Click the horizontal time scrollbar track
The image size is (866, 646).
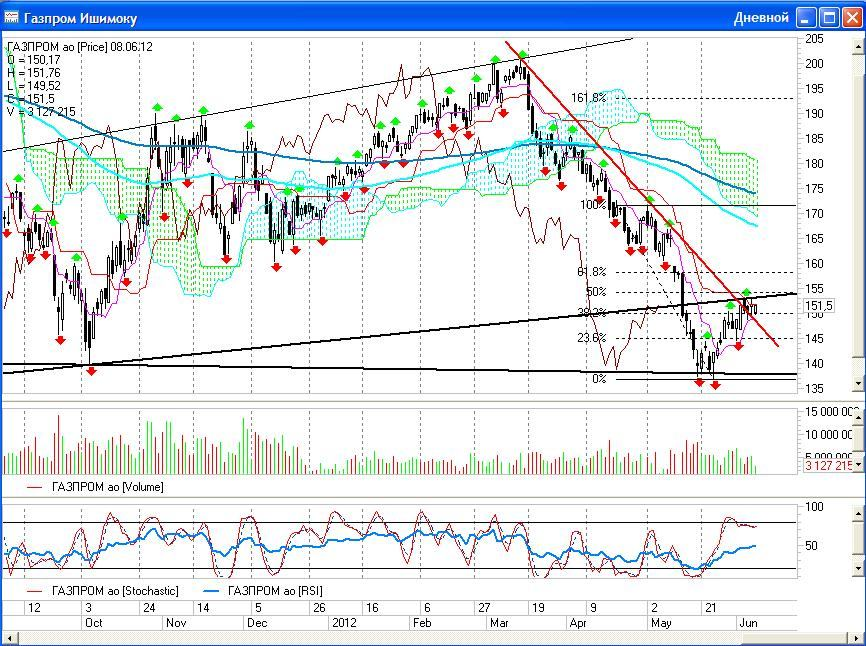point(400,637)
